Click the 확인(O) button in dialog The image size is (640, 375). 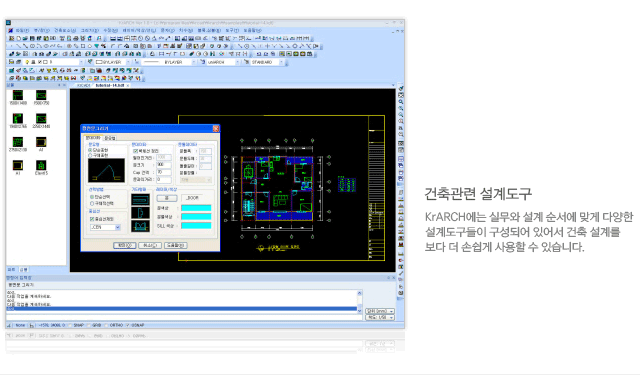click(x=124, y=245)
